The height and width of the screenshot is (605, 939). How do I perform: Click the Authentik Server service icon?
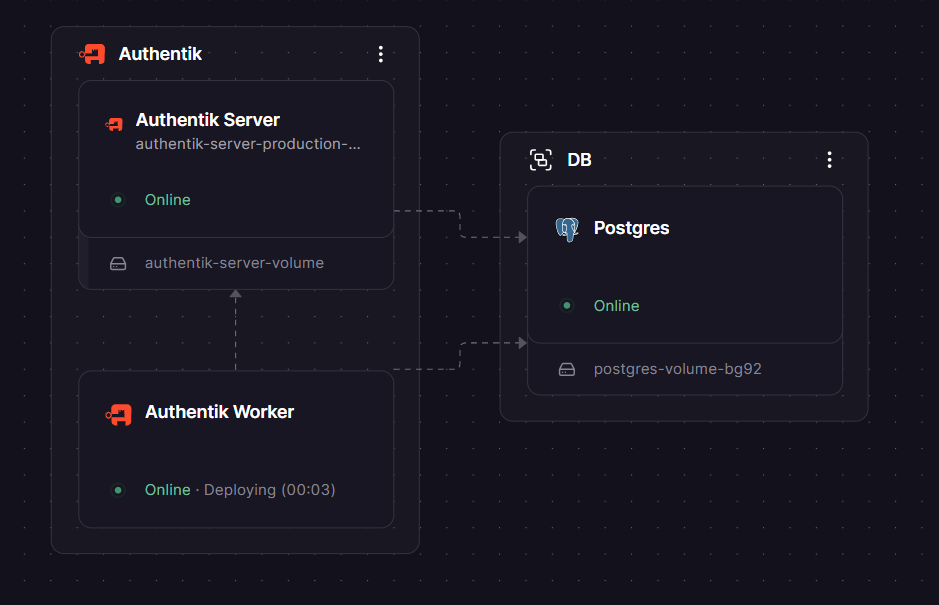114,124
